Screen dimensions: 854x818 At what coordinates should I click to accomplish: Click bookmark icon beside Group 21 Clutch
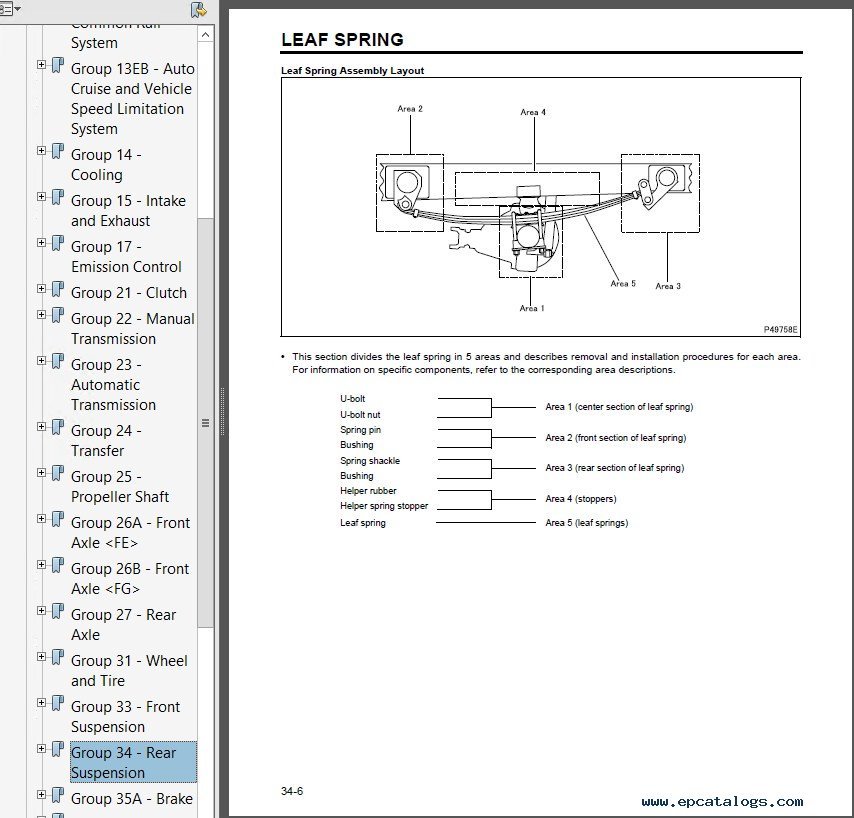[x=58, y=290]
